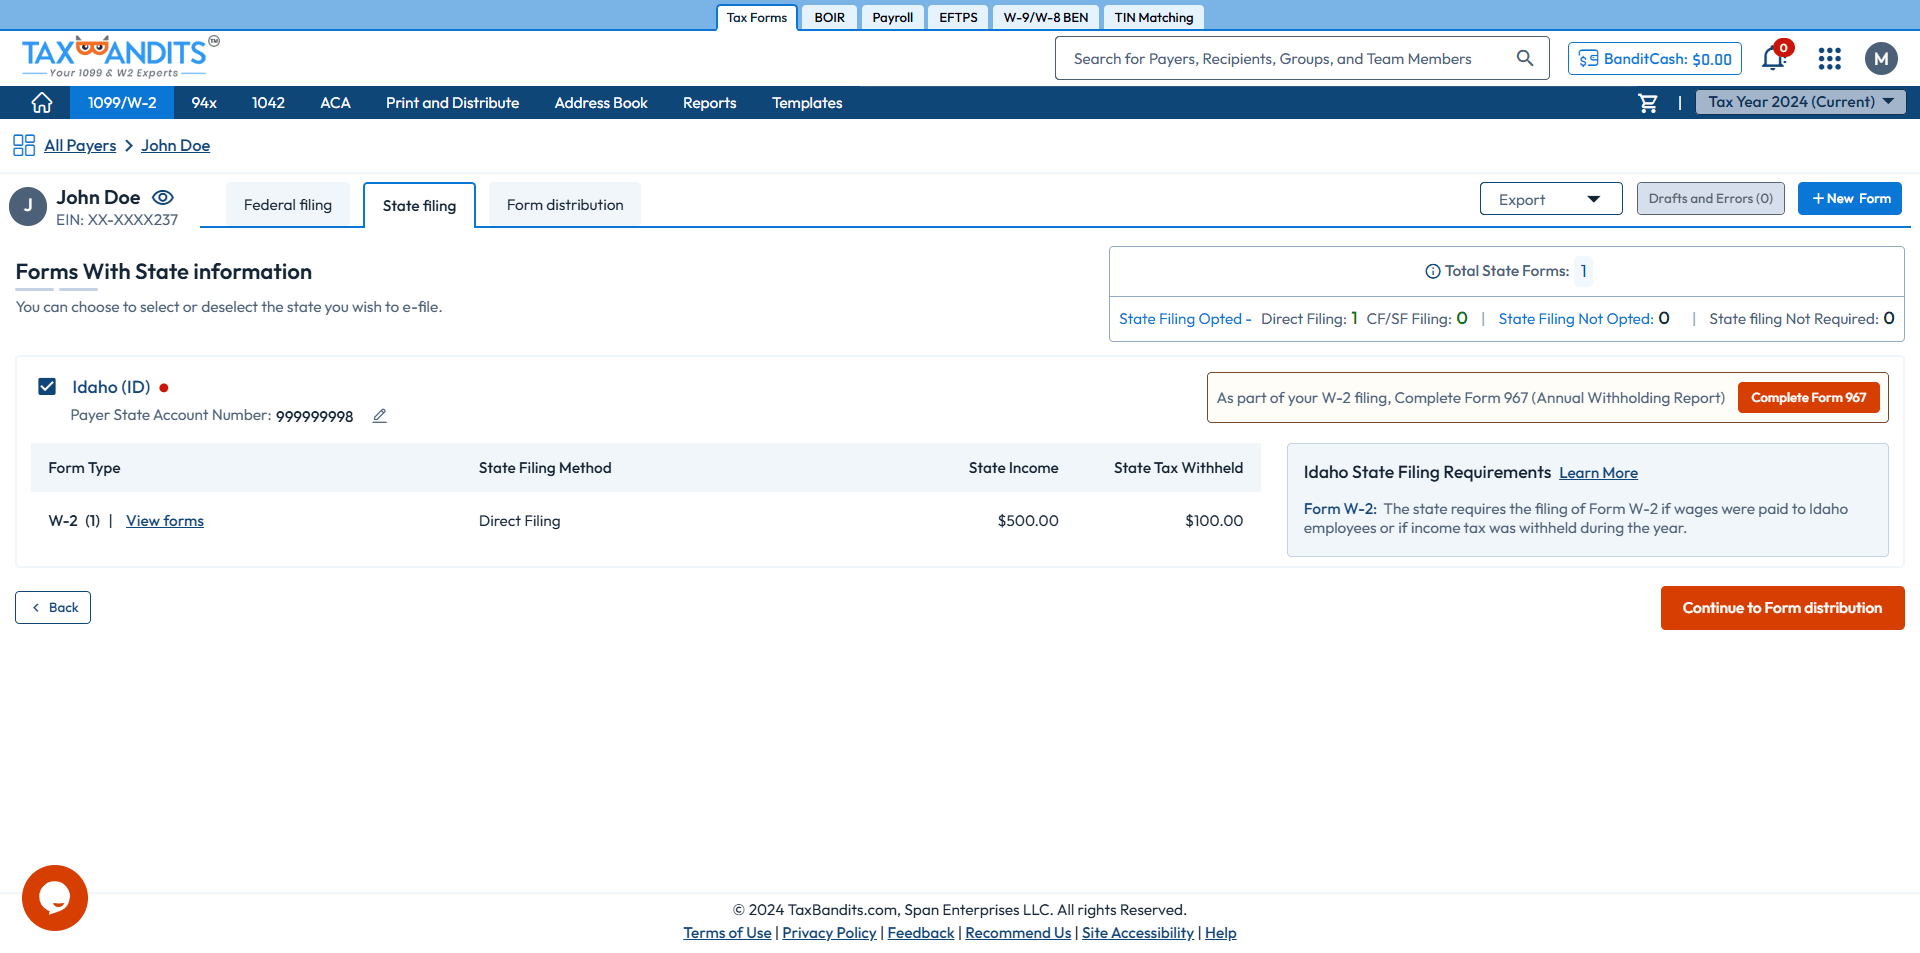Open the home dashboard icon
The height and width of the screenshot is (953, 1920).
coord(42,103)
